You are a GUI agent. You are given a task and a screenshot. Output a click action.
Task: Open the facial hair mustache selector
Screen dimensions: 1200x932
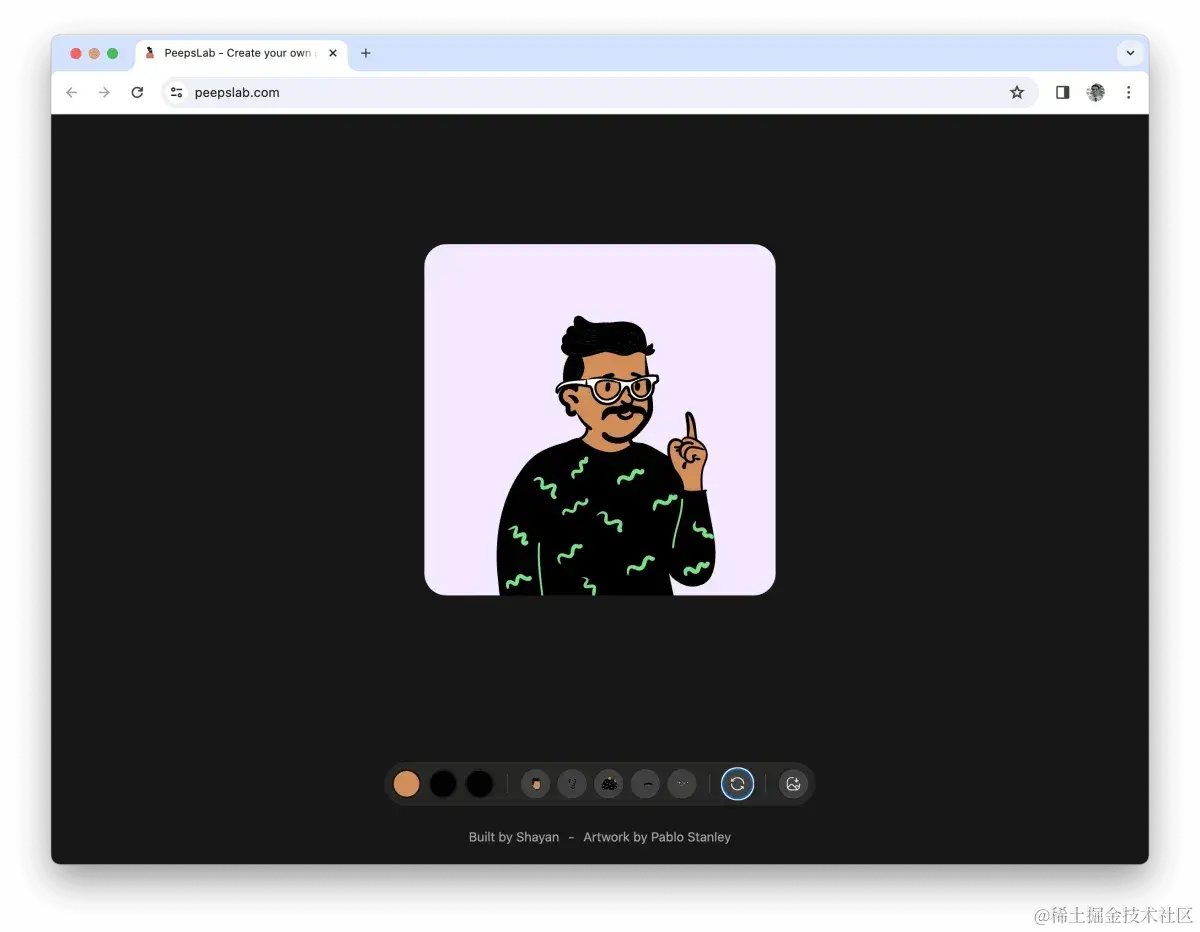pyautogui.click(x=646, y=784)
